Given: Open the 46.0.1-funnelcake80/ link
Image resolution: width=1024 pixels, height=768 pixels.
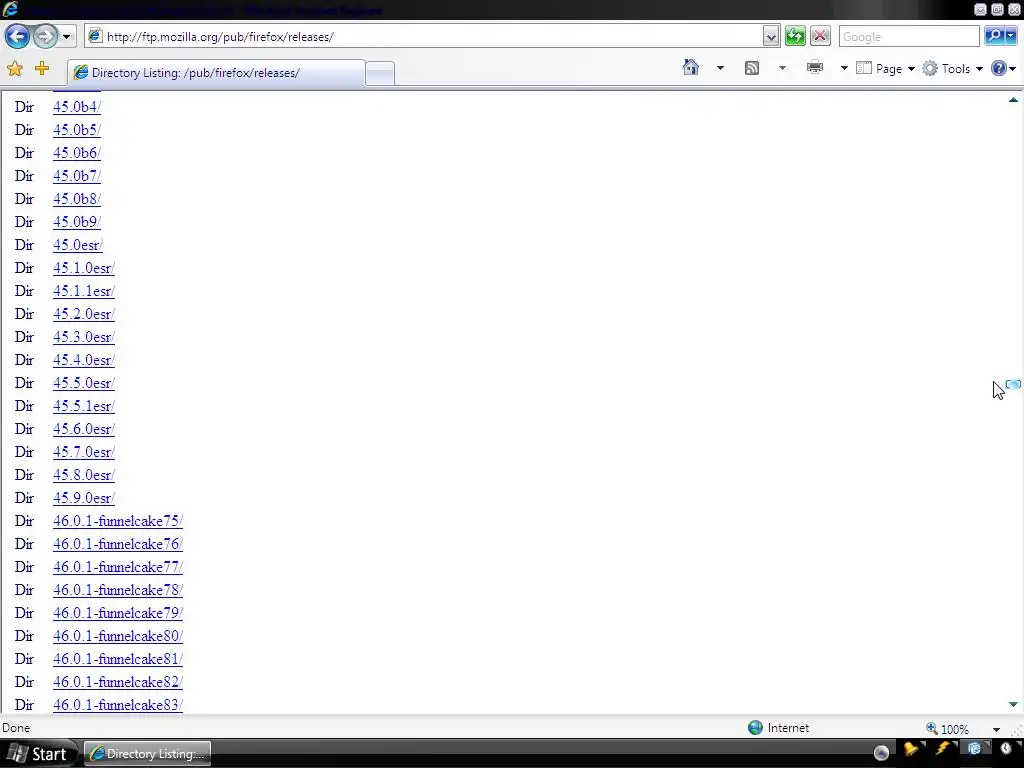Looking at the screenshot, I should pyautogui.click(x=118, y=636).
